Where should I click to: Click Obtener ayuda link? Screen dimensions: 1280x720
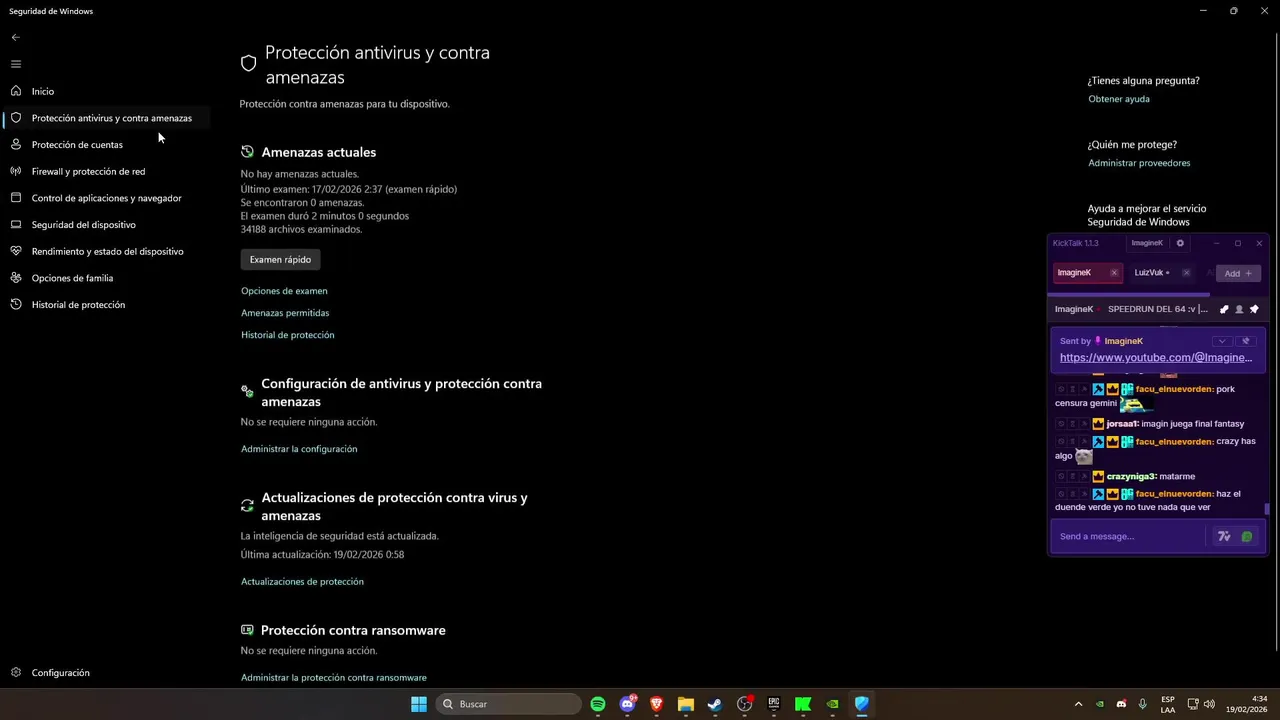pyautogui.click(x=1119, y=99)
